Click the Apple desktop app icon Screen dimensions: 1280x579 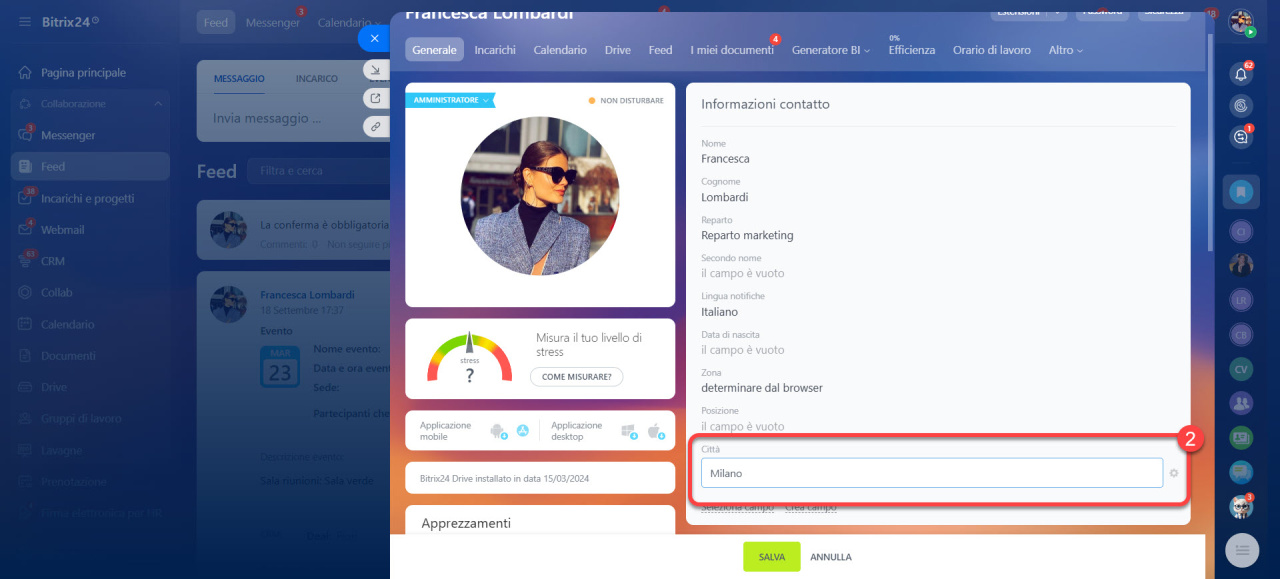click(x=655, y=431)
